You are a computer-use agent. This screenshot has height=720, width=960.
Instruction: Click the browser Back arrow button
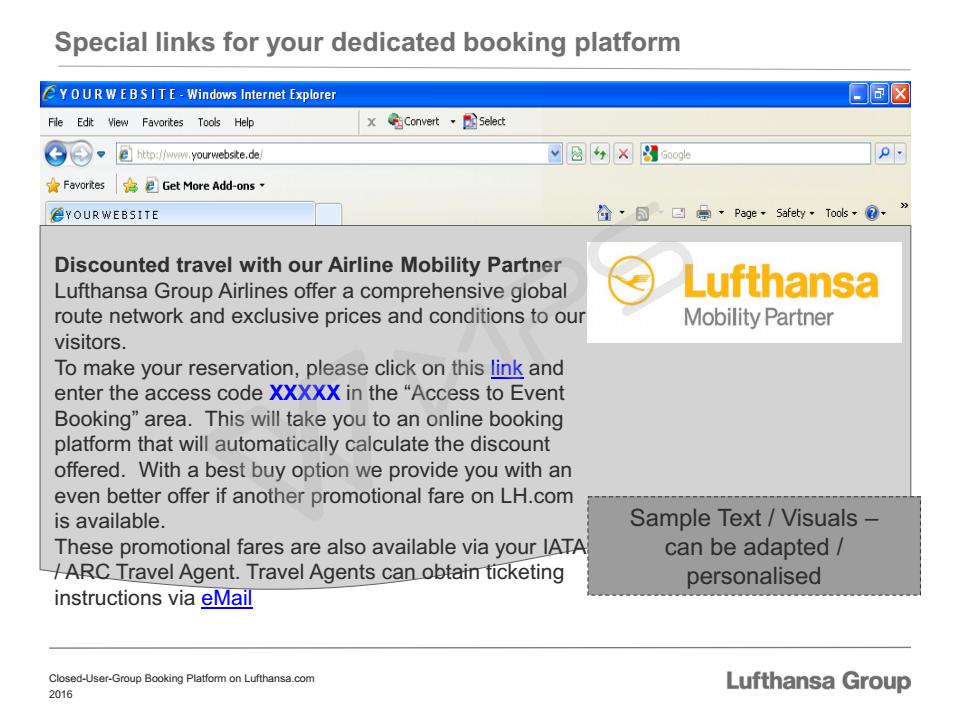56,154
